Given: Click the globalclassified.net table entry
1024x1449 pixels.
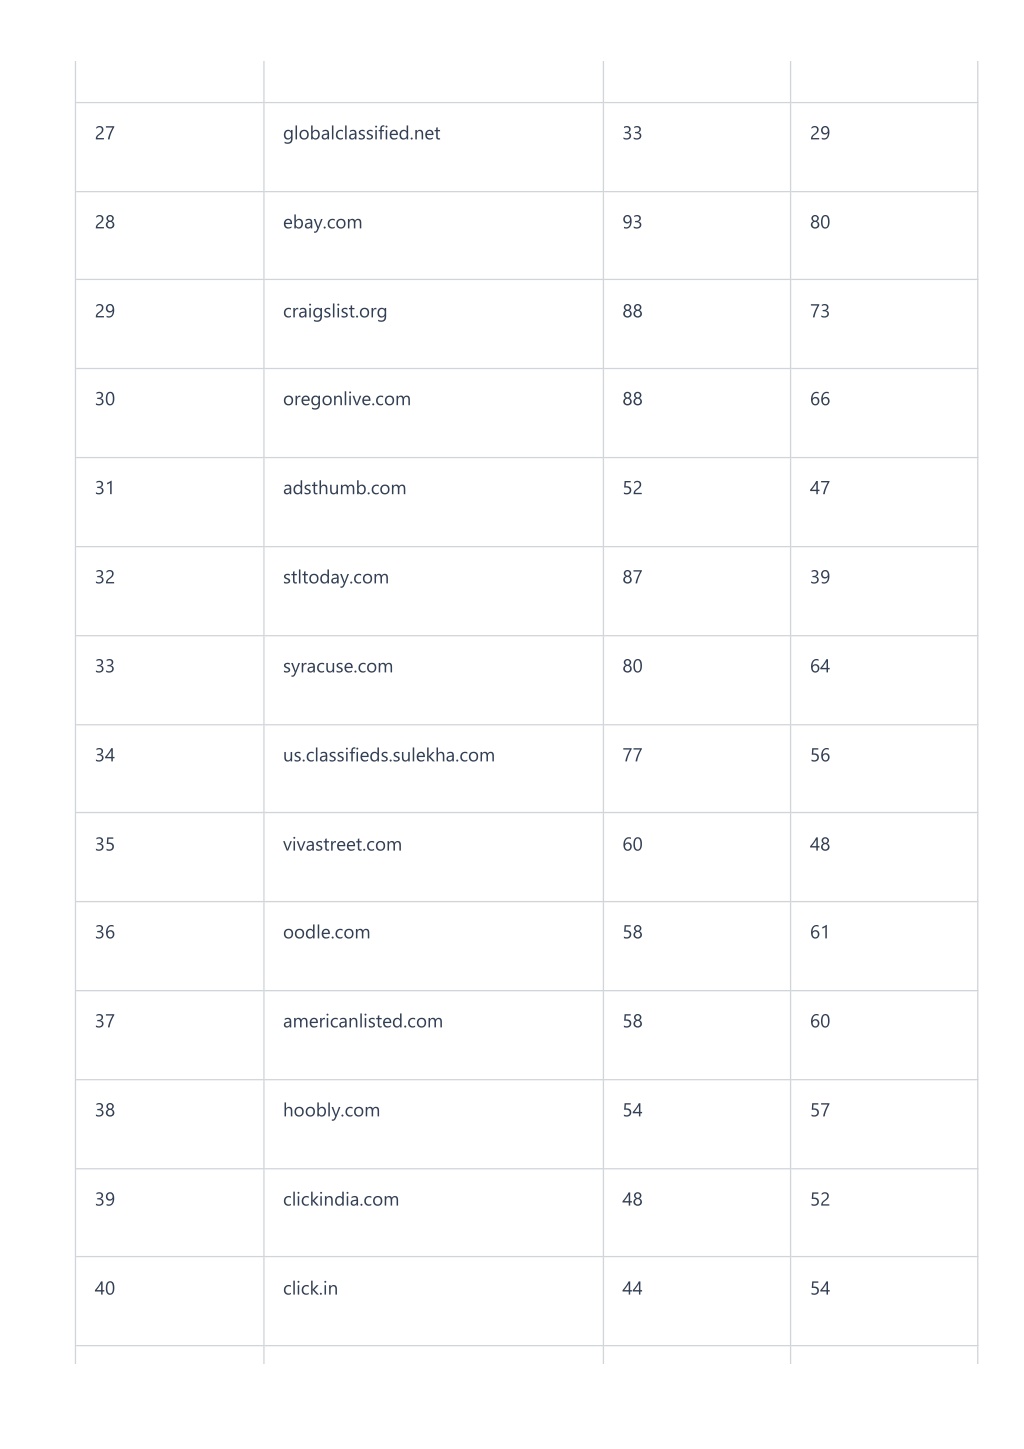Looking at the screenshot, I should 361,133.
